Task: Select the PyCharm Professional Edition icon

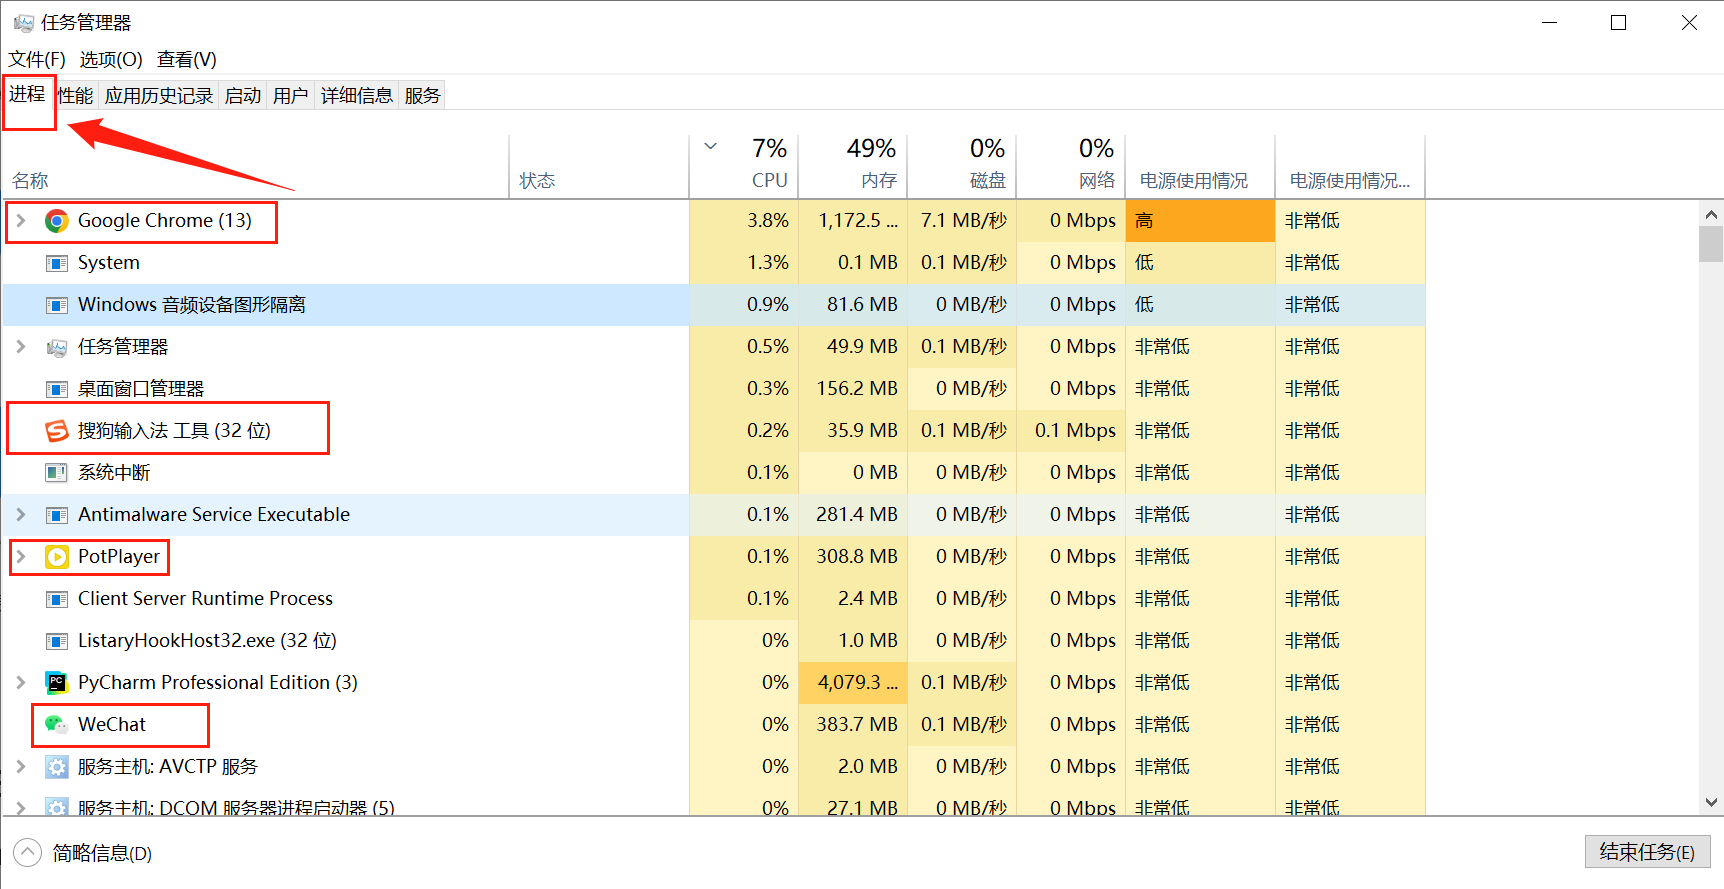Action: pos(57,683)
